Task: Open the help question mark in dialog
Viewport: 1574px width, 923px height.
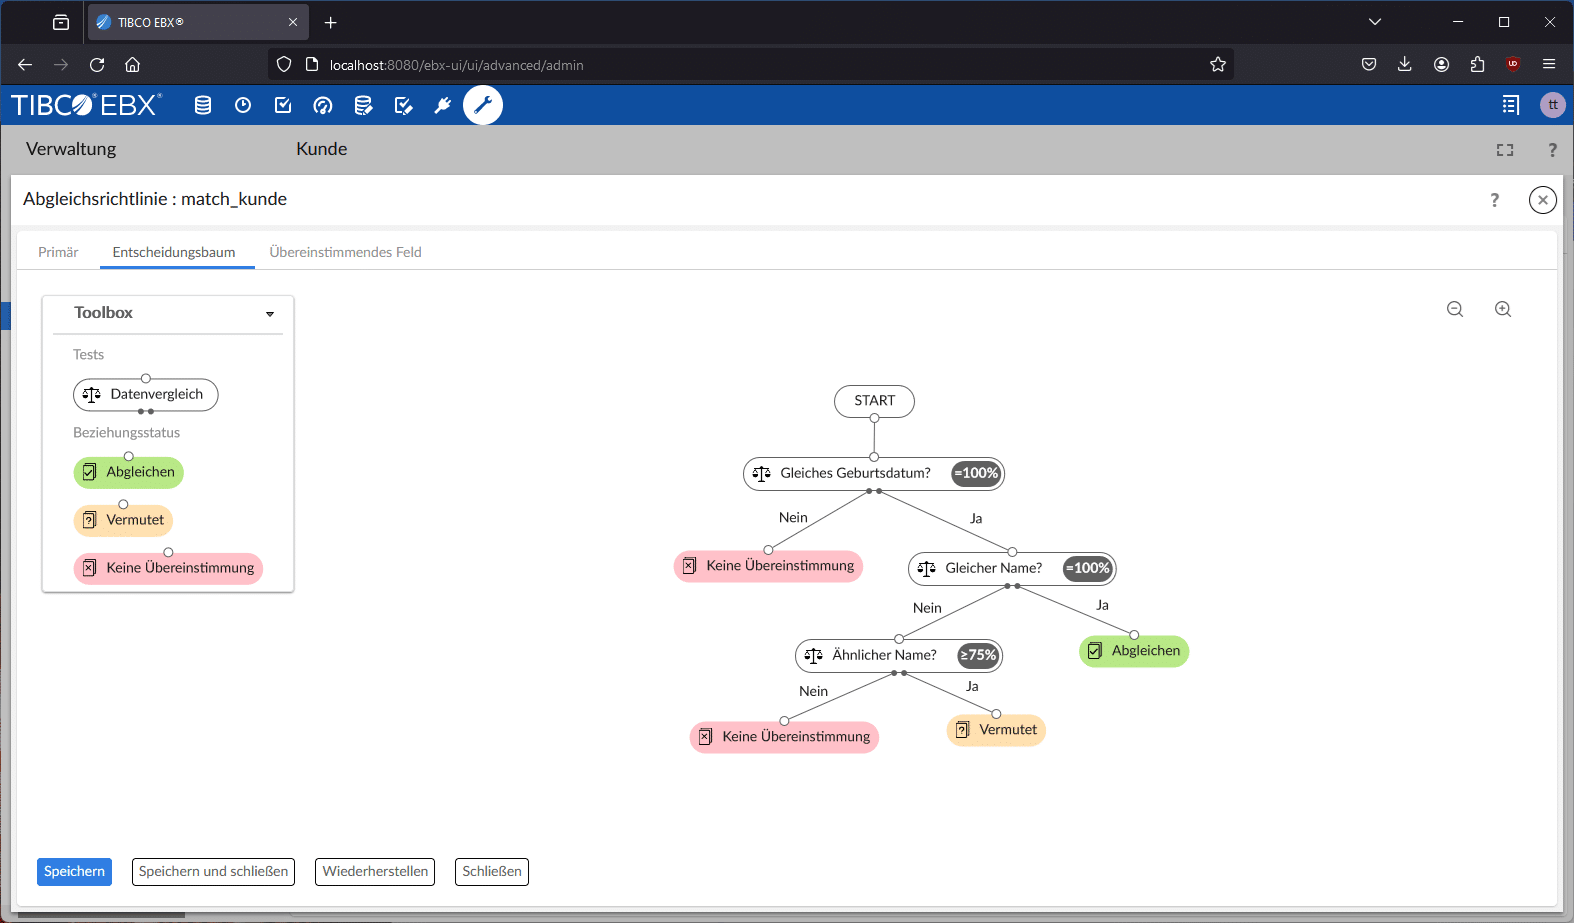Action: point(1495,200)
